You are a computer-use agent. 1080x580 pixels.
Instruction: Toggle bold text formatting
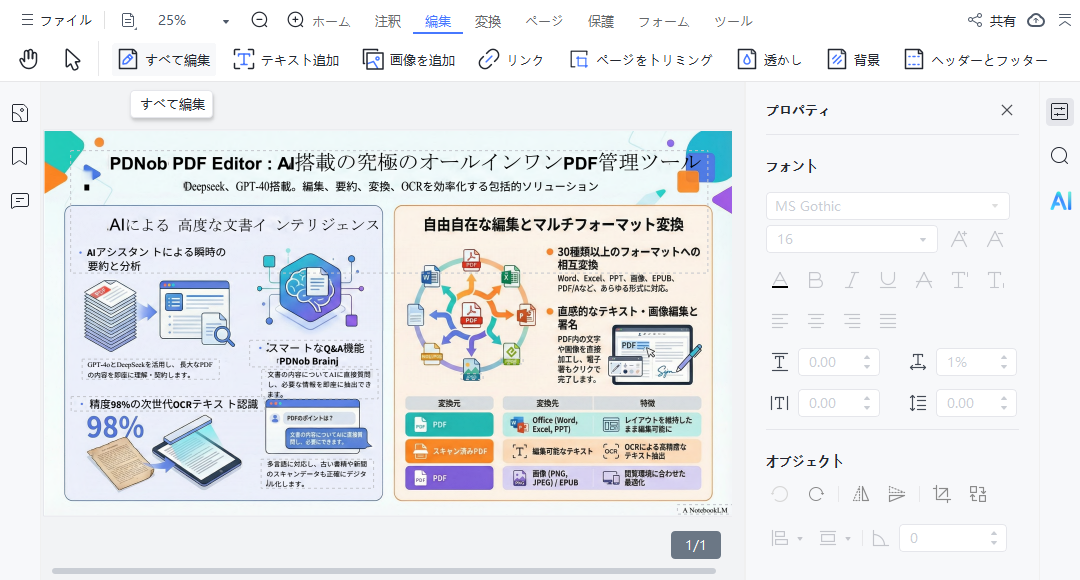click(x=815, y=280)
